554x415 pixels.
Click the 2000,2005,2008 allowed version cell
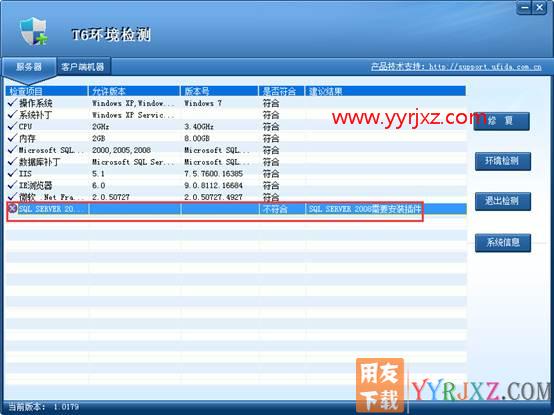coord(122,150)
